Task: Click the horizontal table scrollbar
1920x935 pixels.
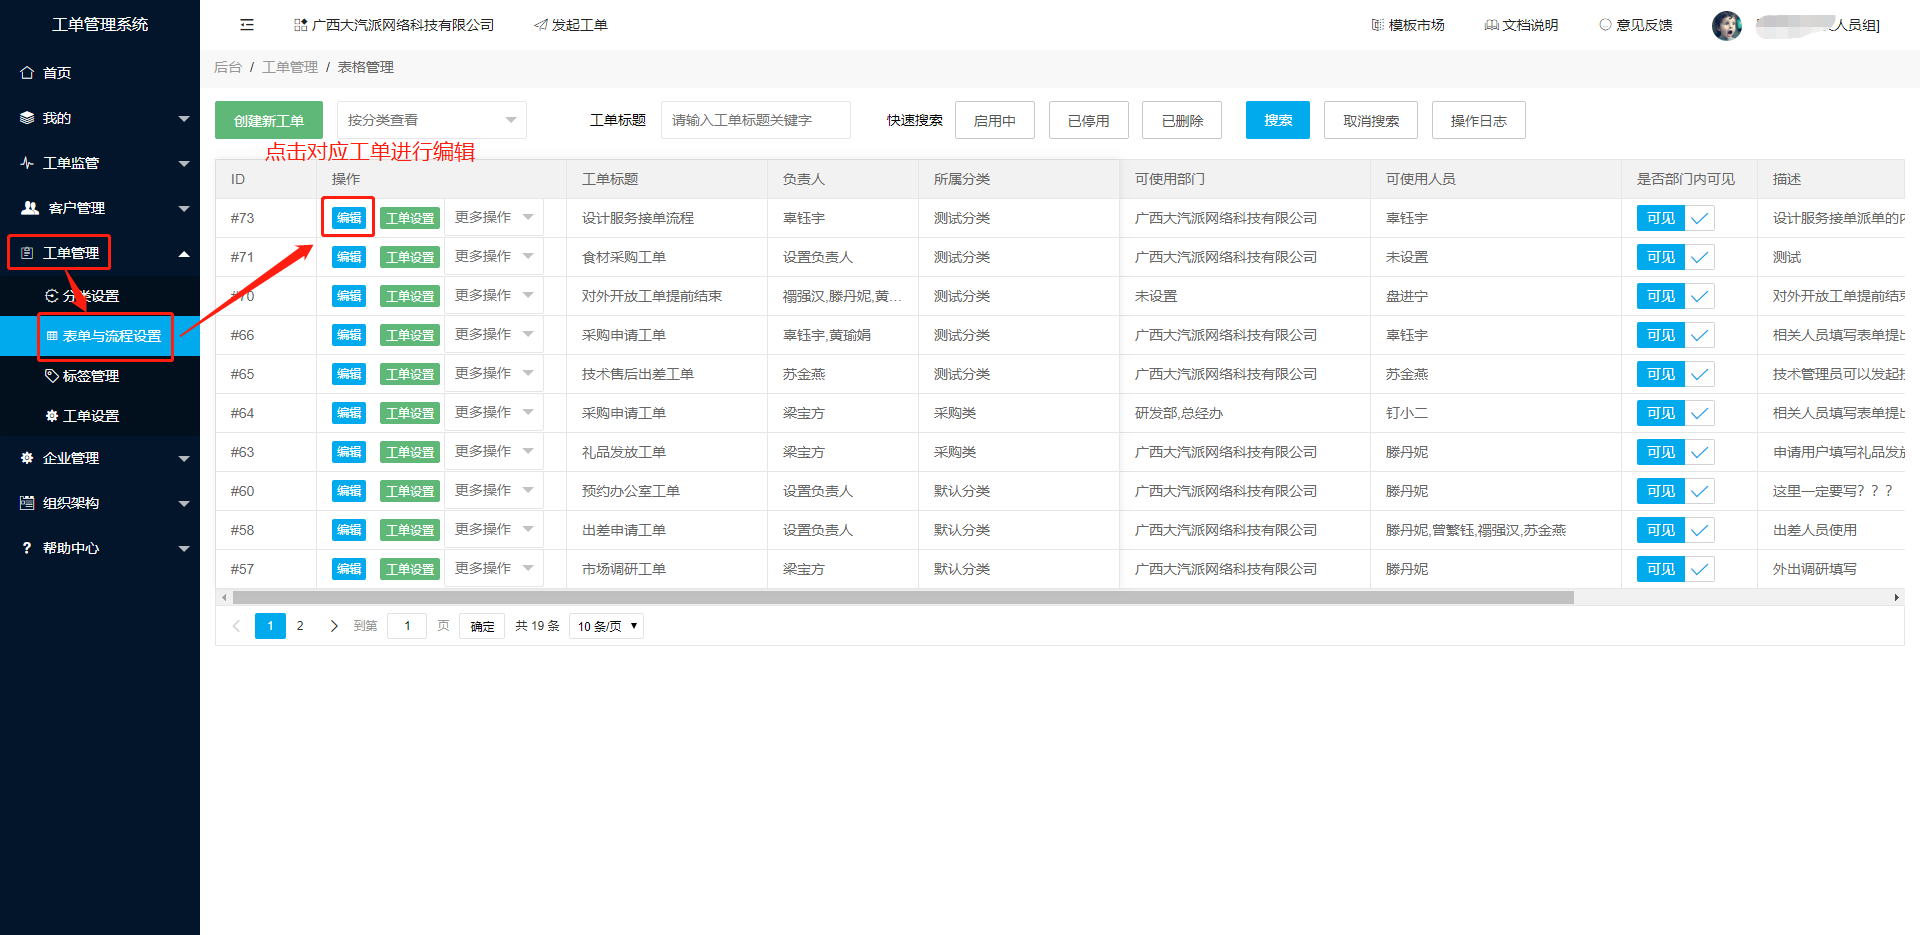Action: click(x=902, y=597)
